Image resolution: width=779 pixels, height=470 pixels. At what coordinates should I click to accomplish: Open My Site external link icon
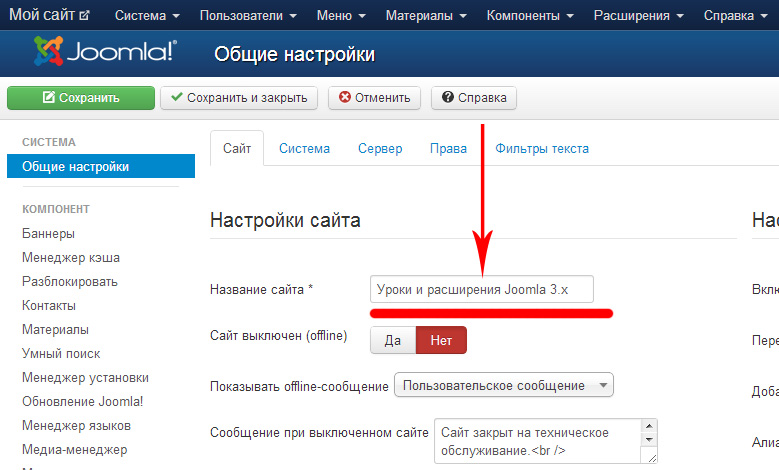click(x=84, y=15)
